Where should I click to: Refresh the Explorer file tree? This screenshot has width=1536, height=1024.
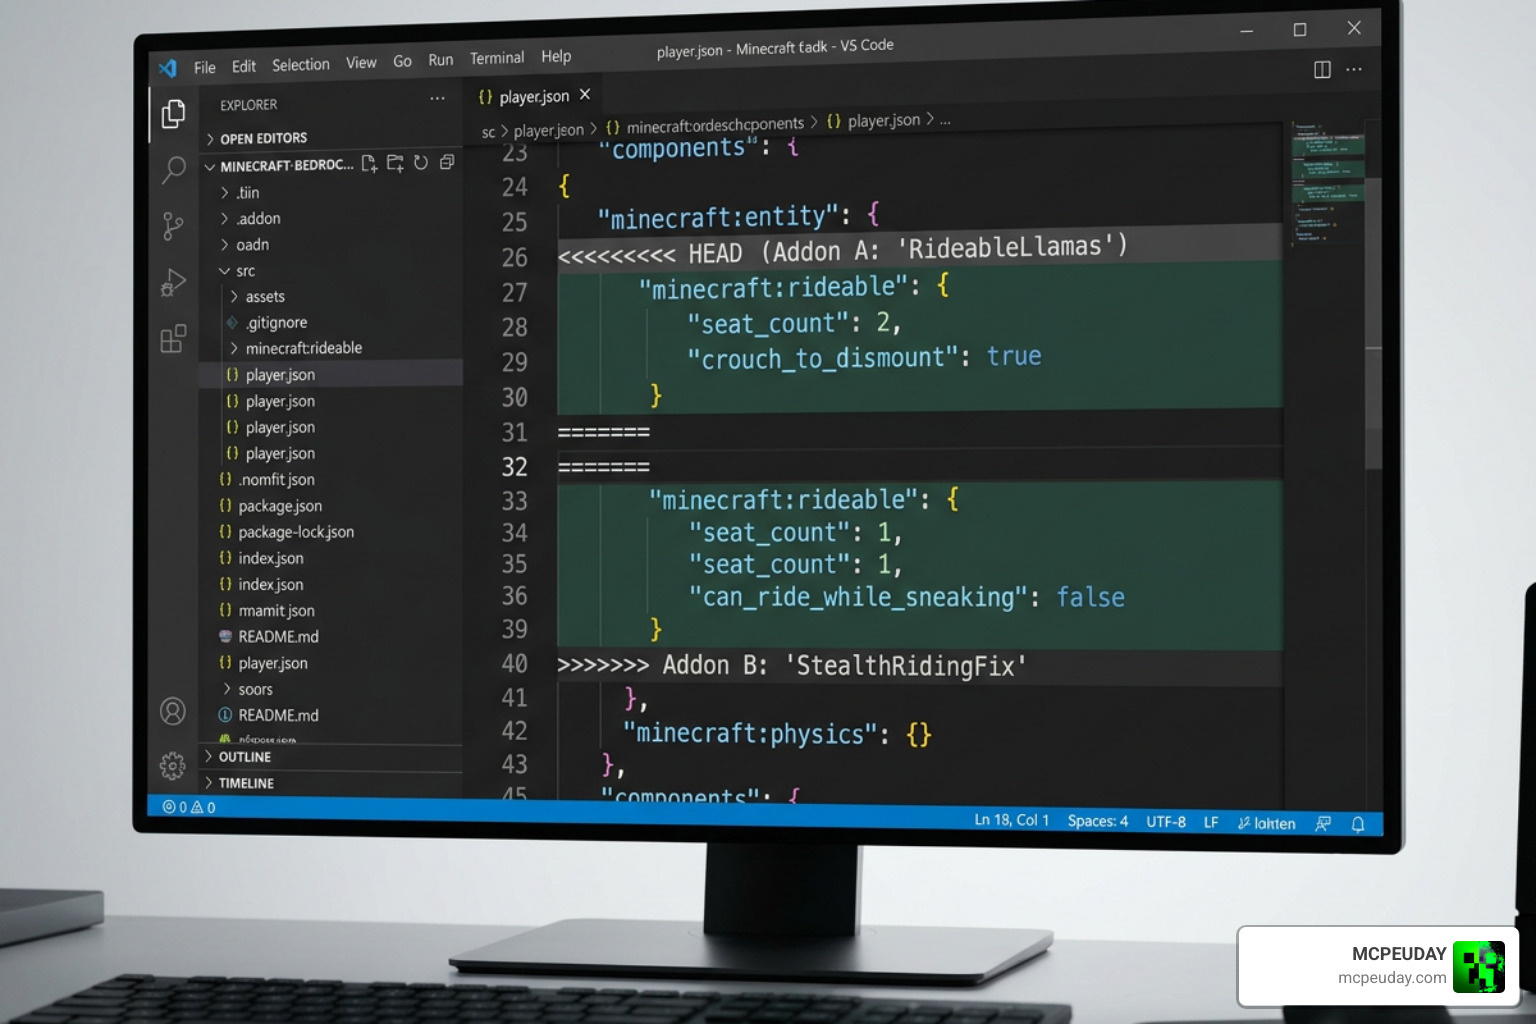pos(421,162)
